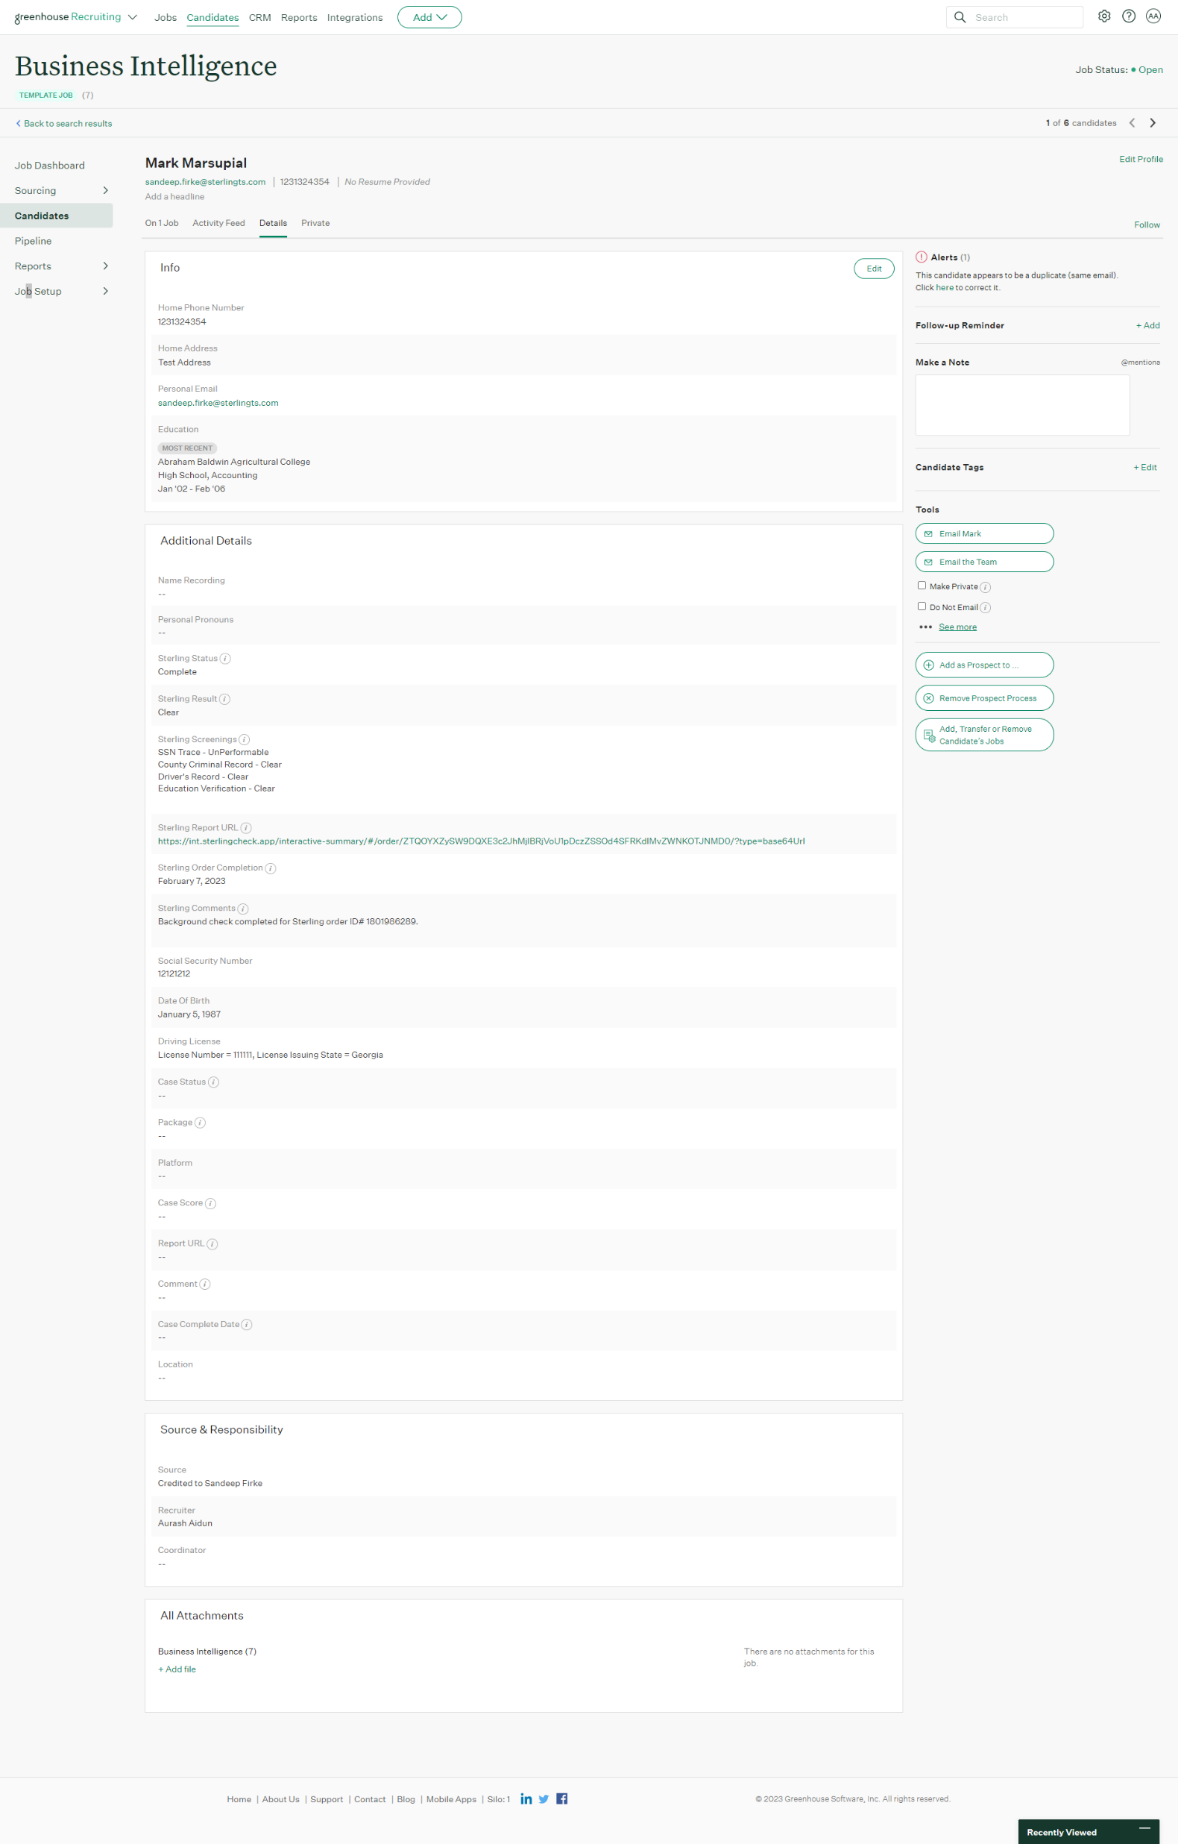Image resolution: width=1178 pixels, height=1844 pixels.
Task: Click Remove Prospect Process button
Action: (x=984, y=698)
